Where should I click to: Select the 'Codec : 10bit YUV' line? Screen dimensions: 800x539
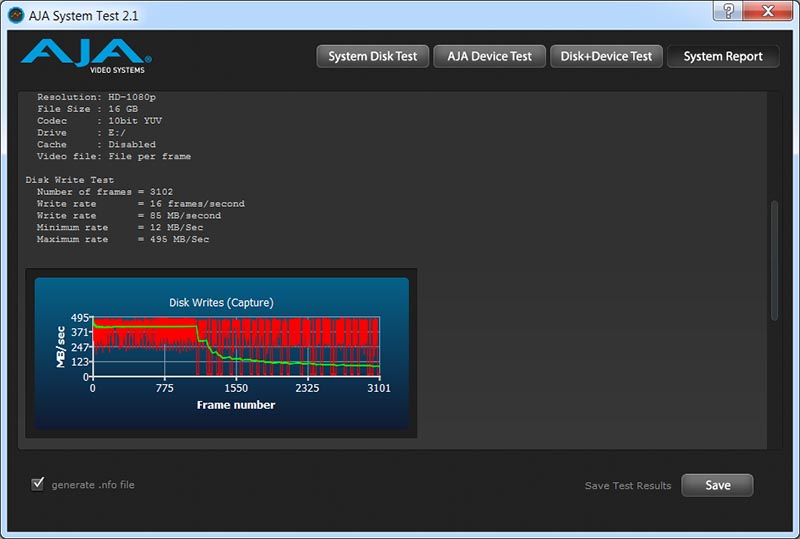click(x=99, y=120)
